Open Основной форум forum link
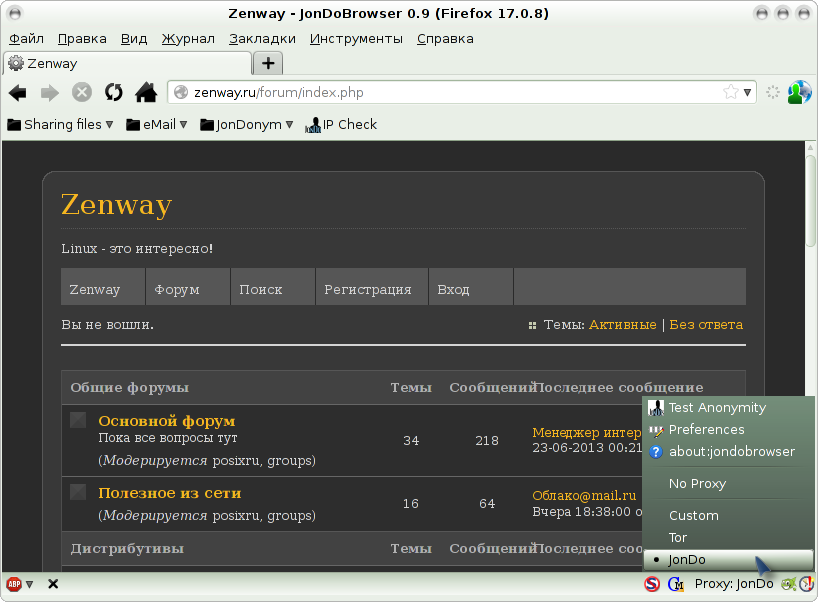This screenshot has height=602, width=818. tap(166, 421)
